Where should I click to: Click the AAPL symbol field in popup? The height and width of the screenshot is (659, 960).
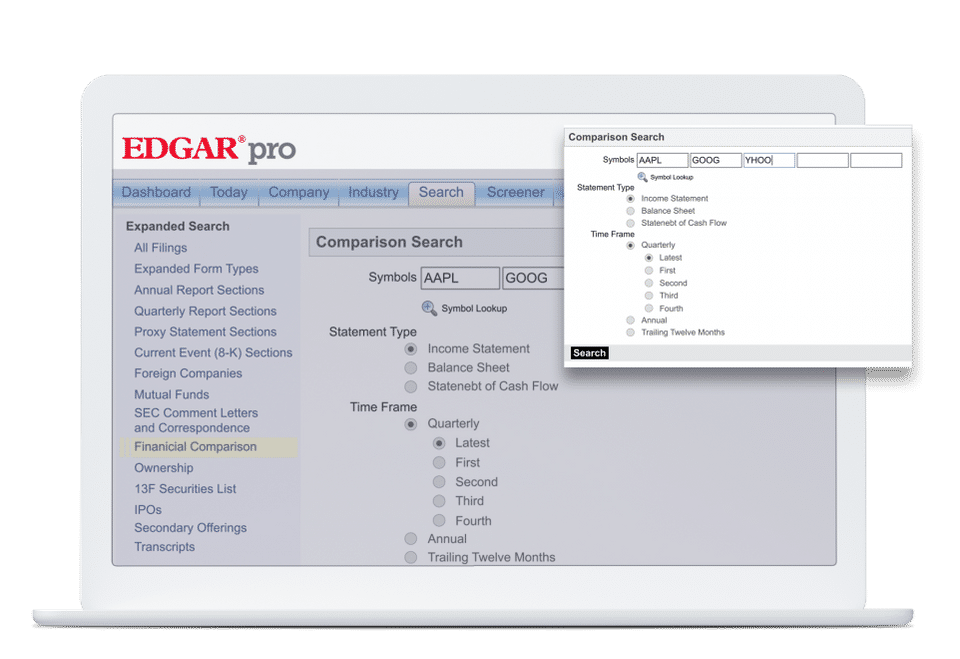point(662,160)
